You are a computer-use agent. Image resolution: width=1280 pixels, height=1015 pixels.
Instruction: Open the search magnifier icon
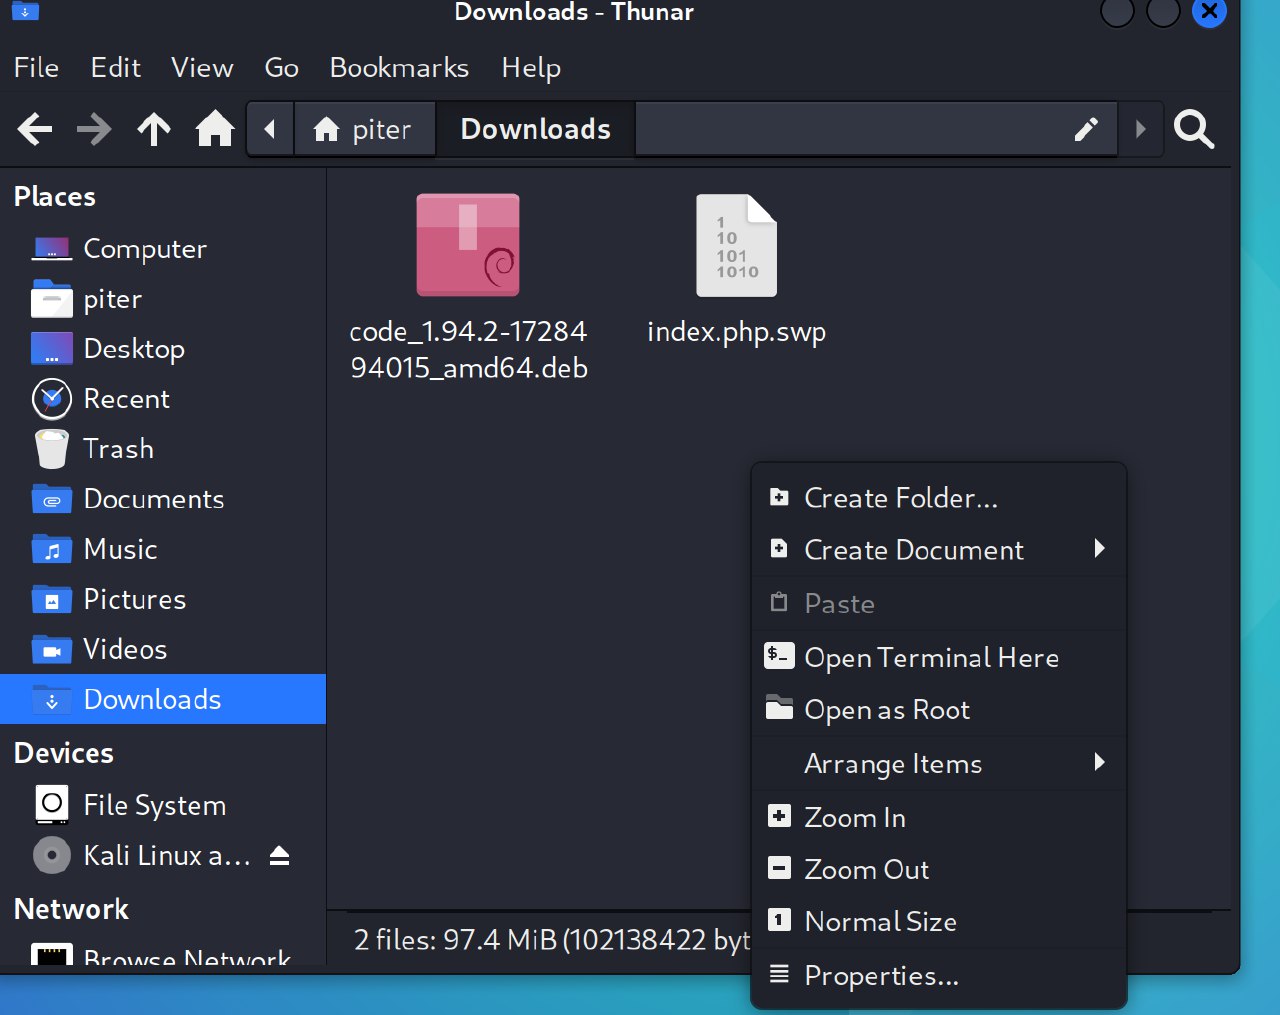pos(1193,129)
